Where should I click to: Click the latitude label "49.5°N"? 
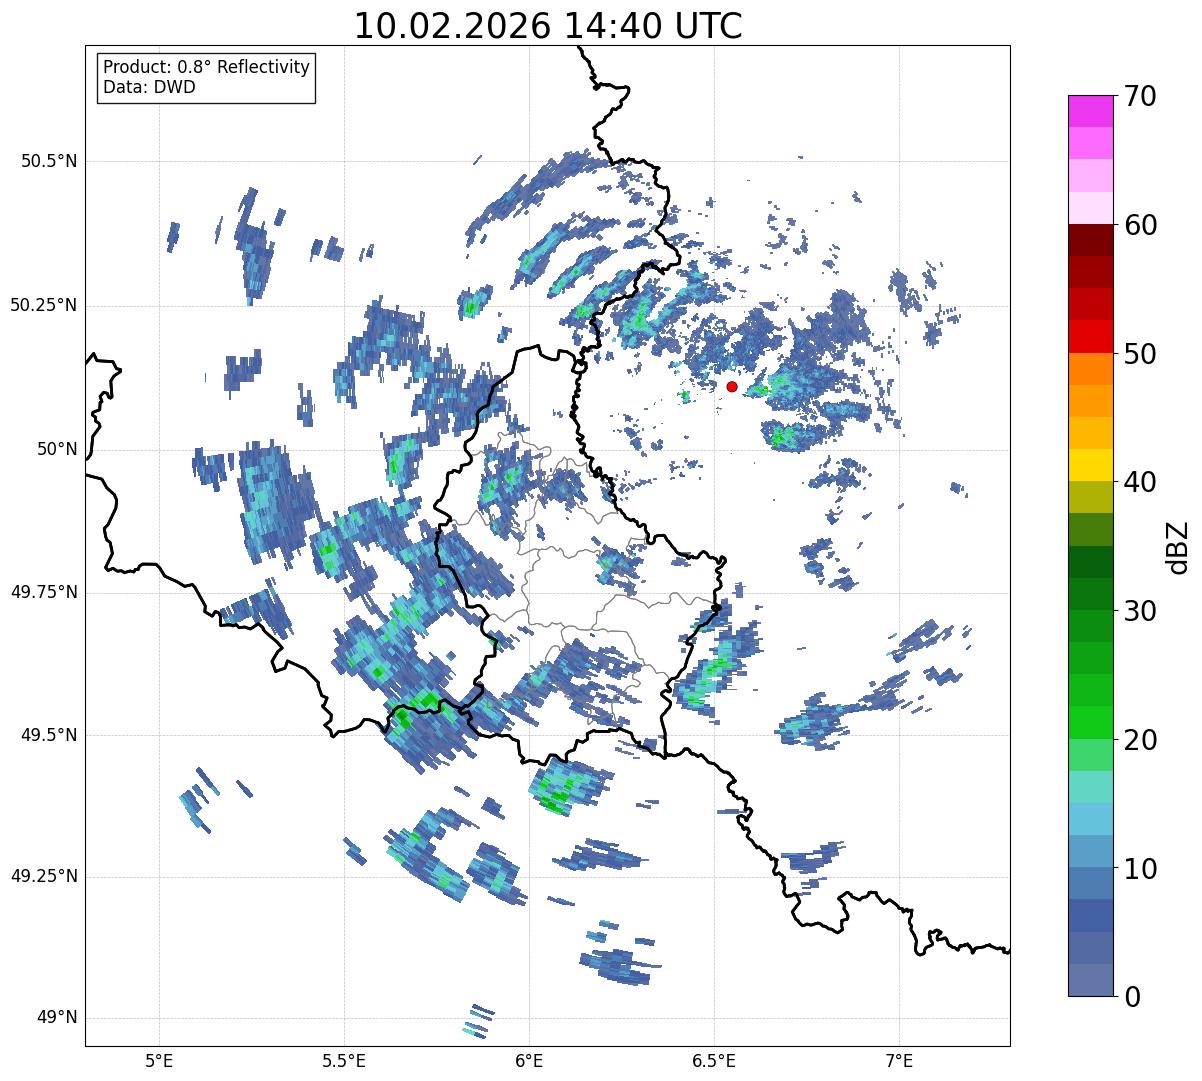click(49, 735)
